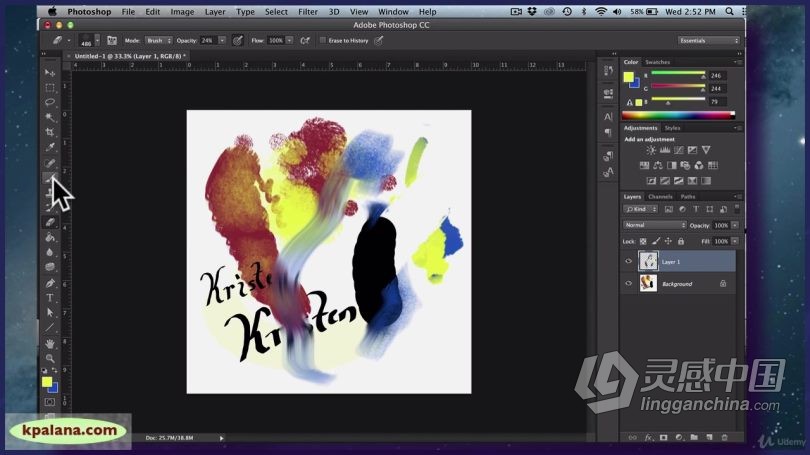Select the Zoom tool
The height and width of the screenshot is (455, 810).
50,358
